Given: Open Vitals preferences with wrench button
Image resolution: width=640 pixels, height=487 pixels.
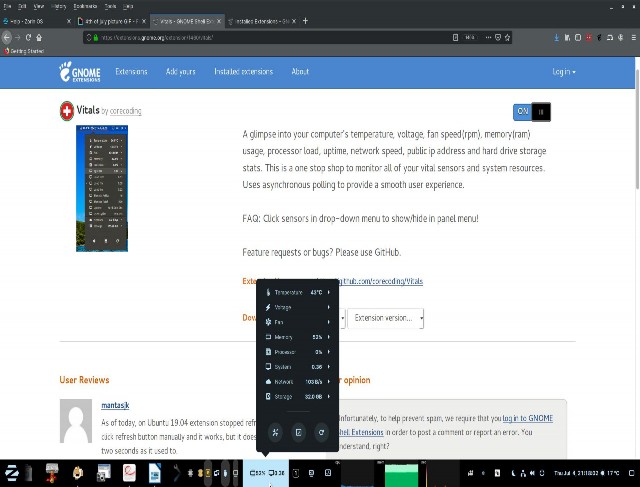Looking at the screenshot, I should 276,432.
